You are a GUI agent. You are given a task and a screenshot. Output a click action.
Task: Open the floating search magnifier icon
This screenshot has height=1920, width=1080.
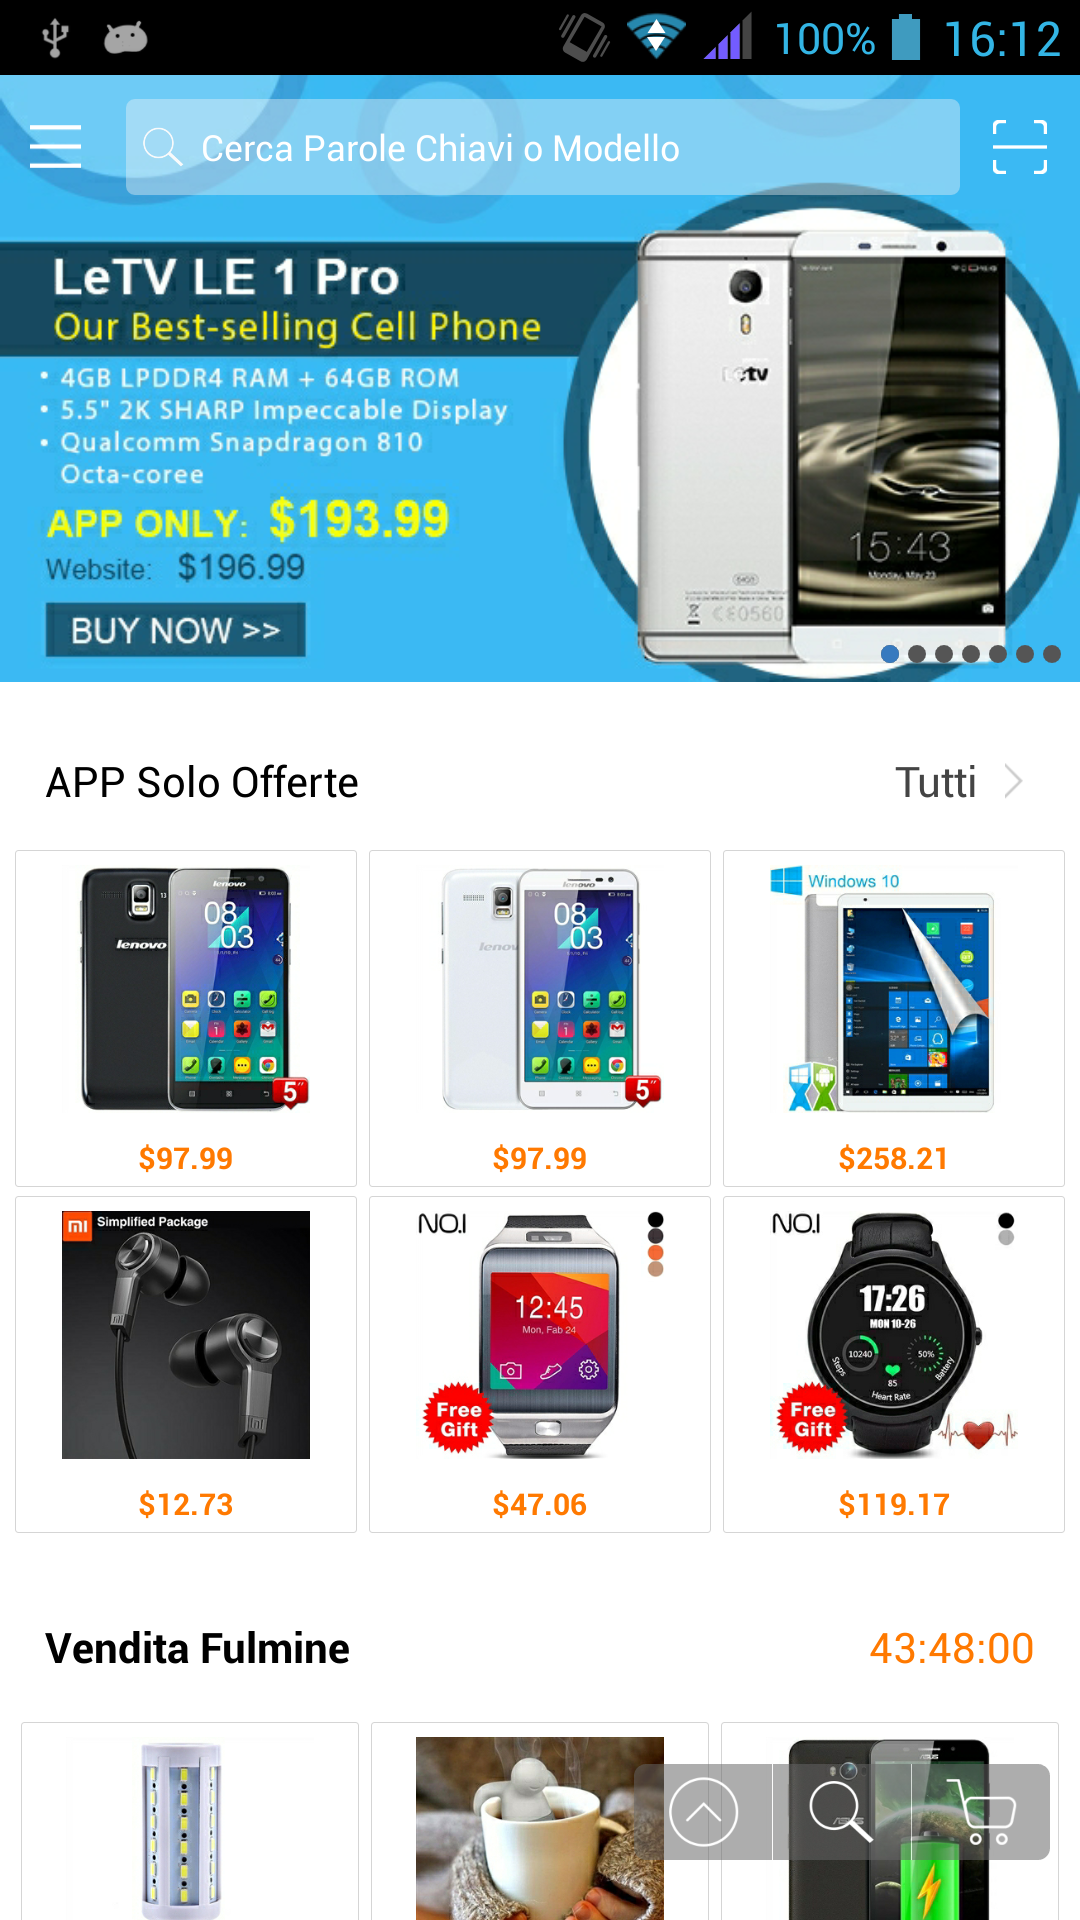pyautogui.click(x=840, y=1811)
